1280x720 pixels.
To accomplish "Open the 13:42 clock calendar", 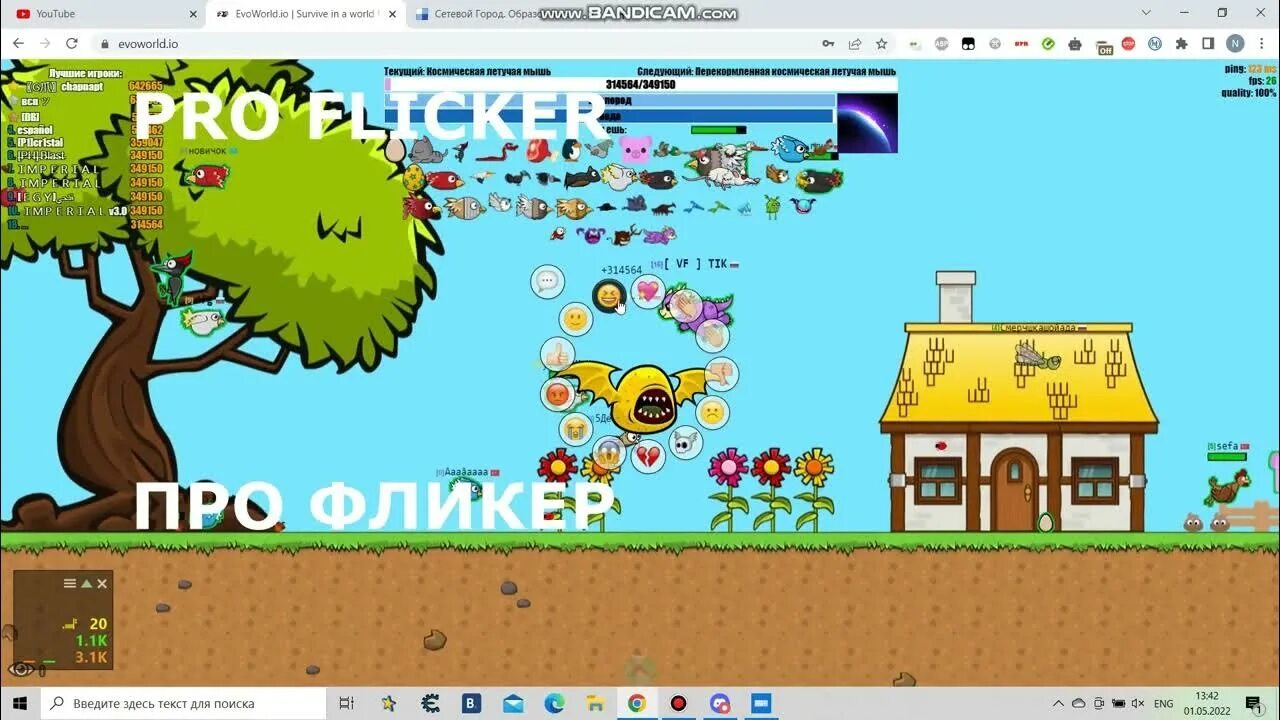I will 1207,703.
